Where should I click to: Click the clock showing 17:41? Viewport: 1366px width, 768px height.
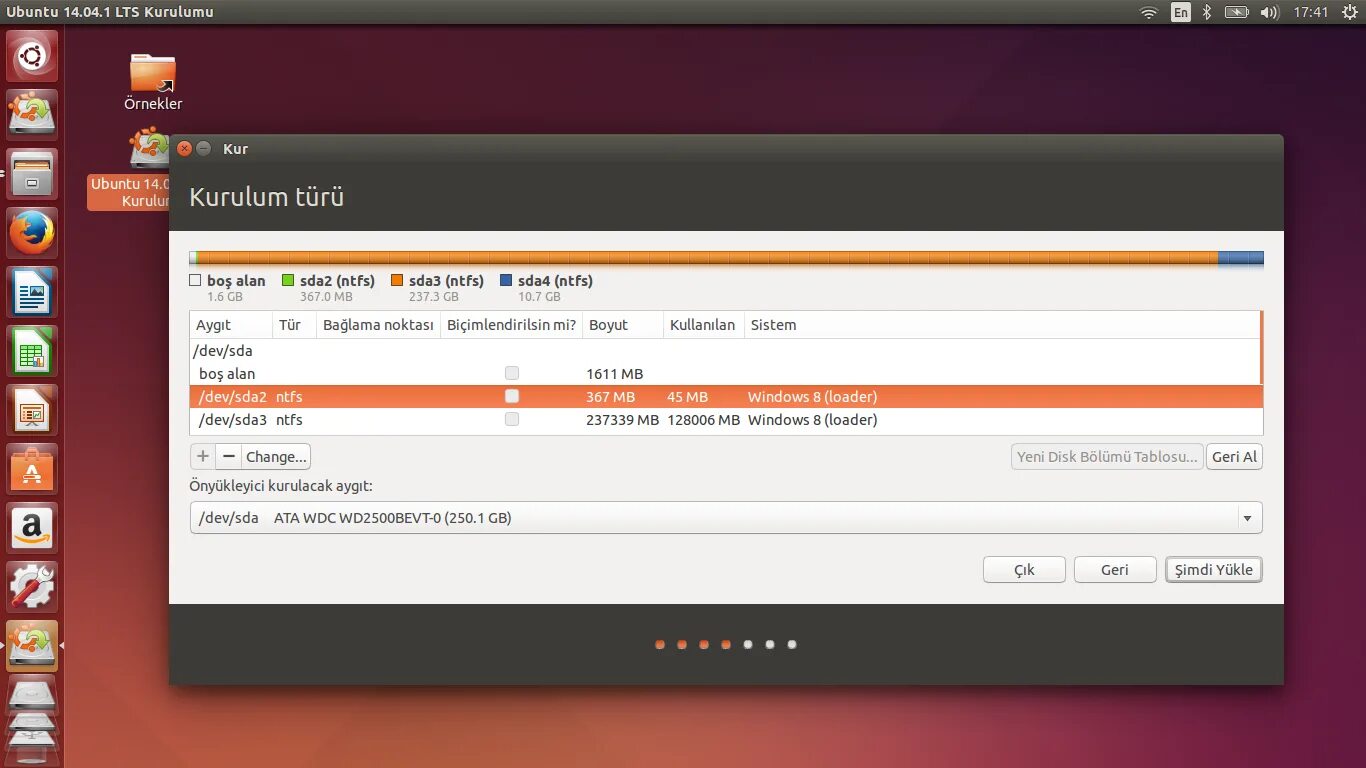1310,12
